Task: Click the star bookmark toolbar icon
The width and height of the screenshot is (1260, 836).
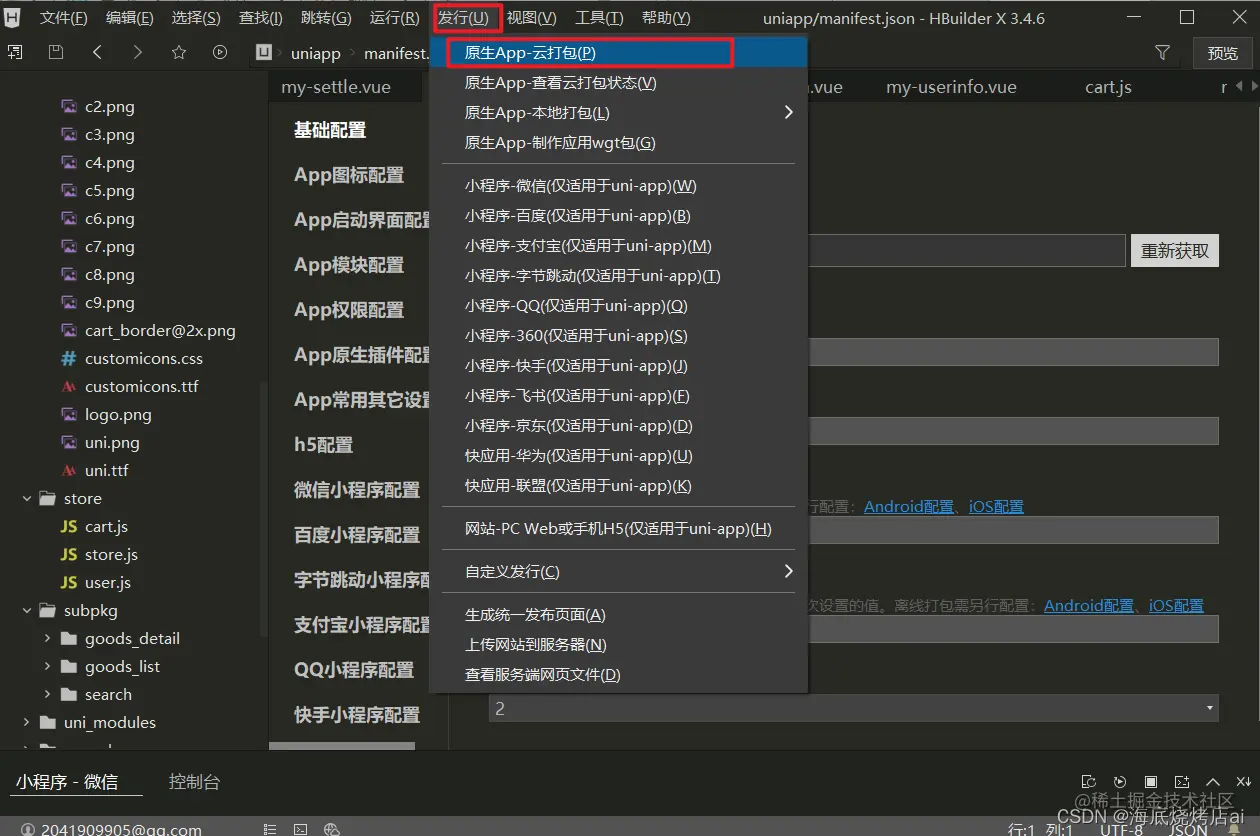Action: [179, 53]
